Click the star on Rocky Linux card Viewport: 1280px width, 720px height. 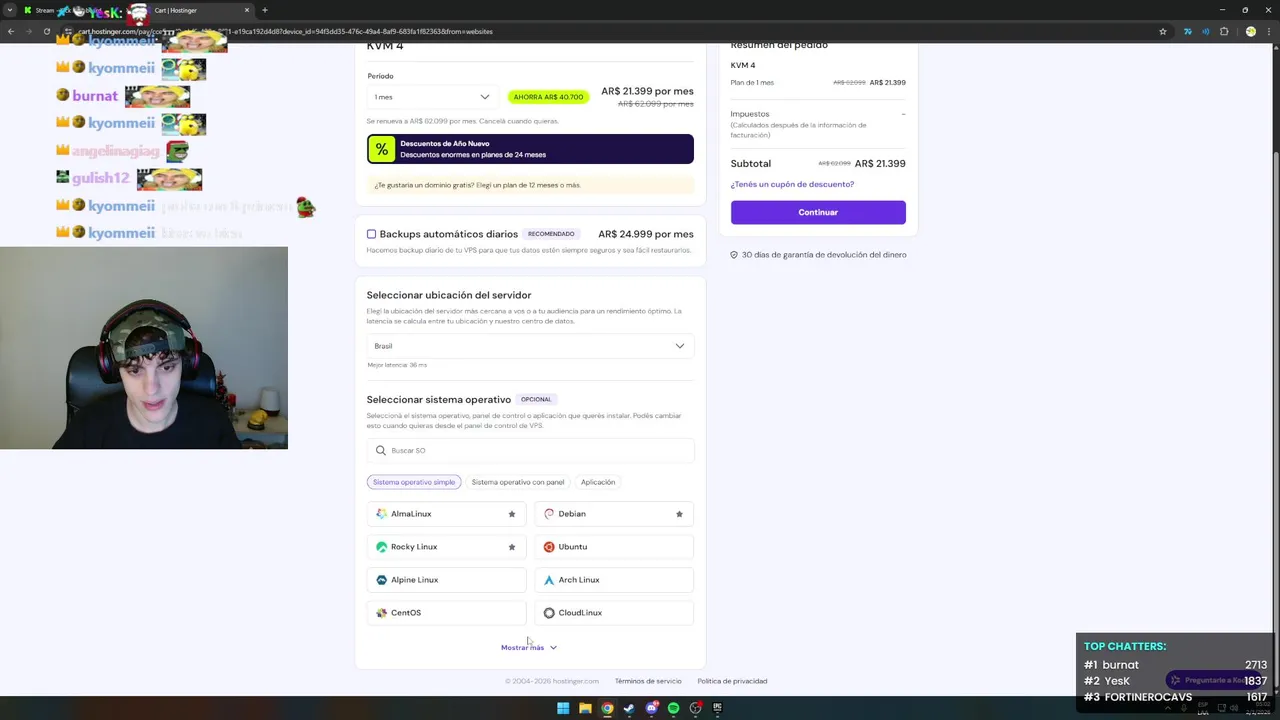[x=512, y=547]
